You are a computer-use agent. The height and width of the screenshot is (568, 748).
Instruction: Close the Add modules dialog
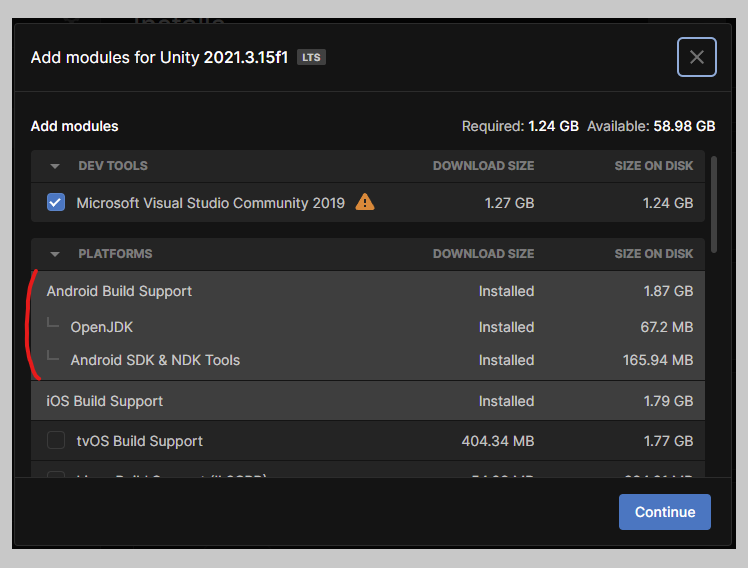click(x=696, y=57)
